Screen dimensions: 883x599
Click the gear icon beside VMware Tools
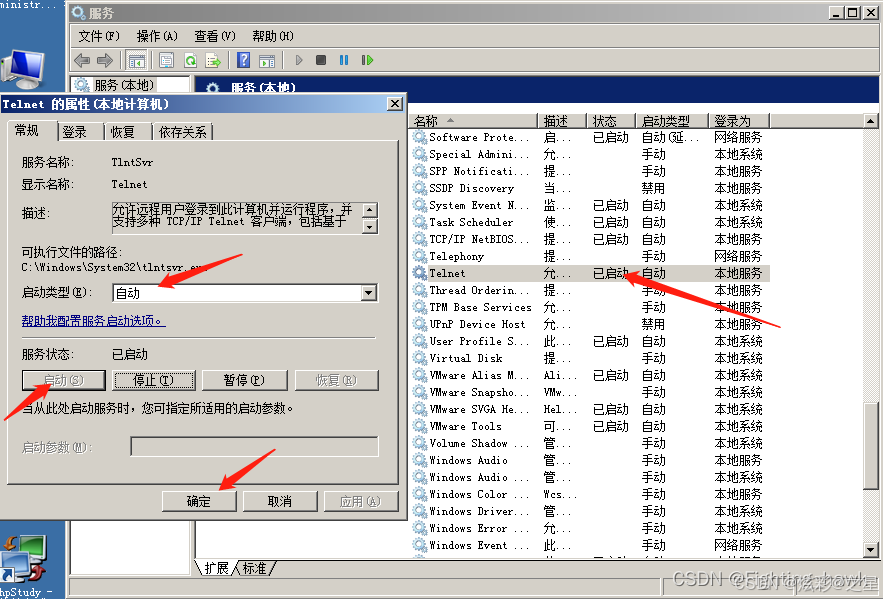pyautogui.click(x=420, y=426)
